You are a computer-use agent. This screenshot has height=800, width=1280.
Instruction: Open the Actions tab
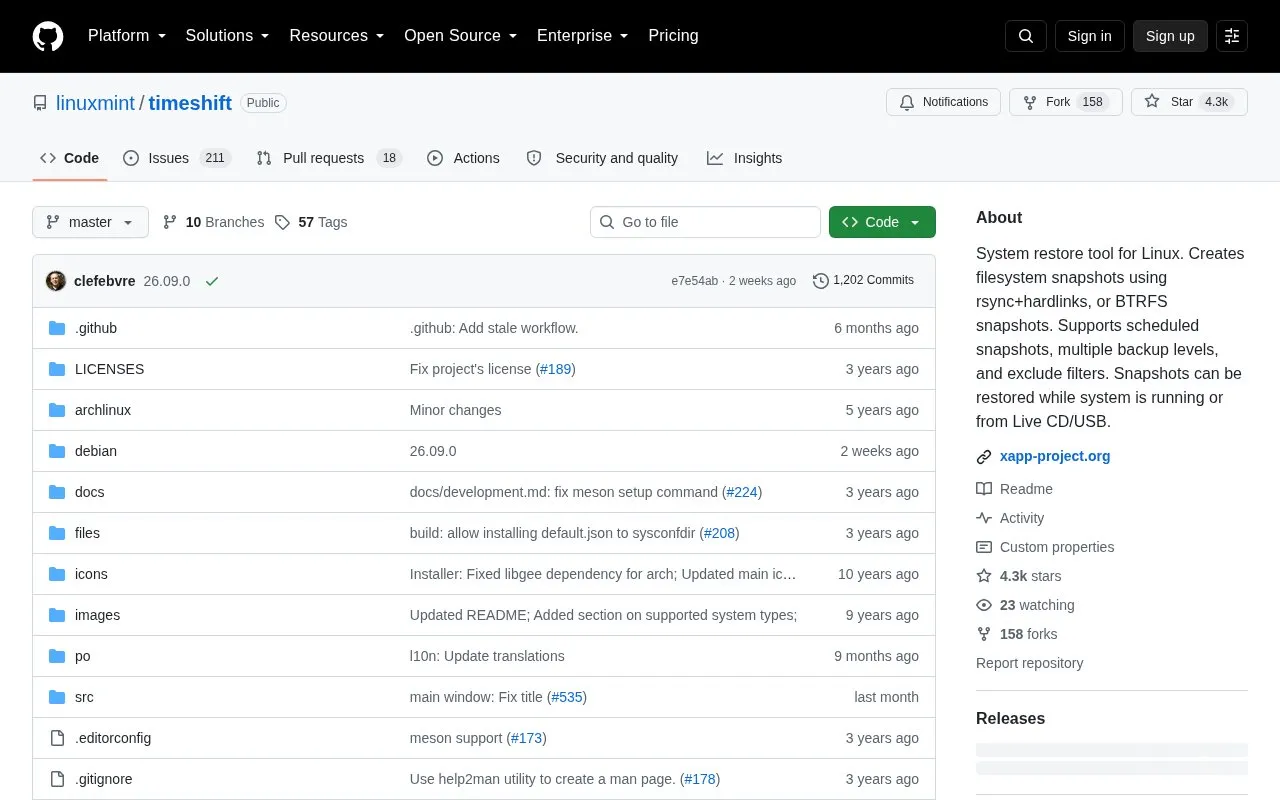(x=463, y=158)
